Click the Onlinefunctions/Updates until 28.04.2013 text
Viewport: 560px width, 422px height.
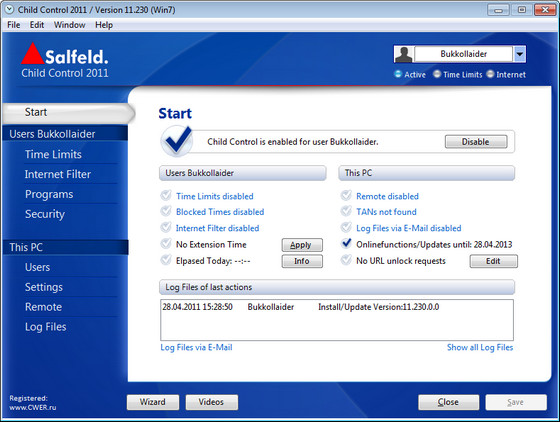pos(434,245)
